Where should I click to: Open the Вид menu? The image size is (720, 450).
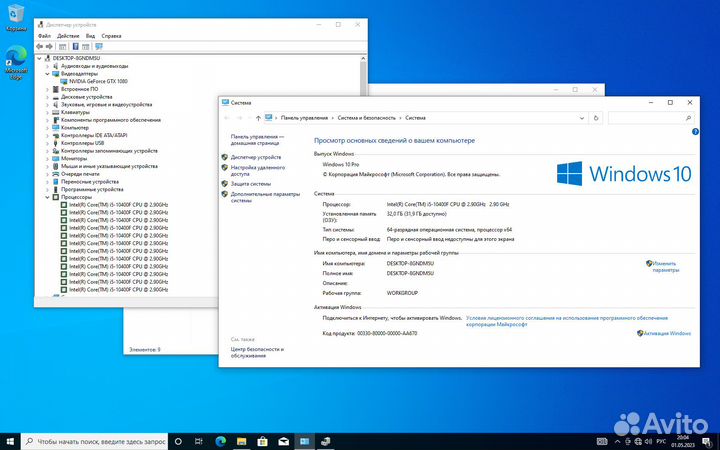(x=90, y=36)
